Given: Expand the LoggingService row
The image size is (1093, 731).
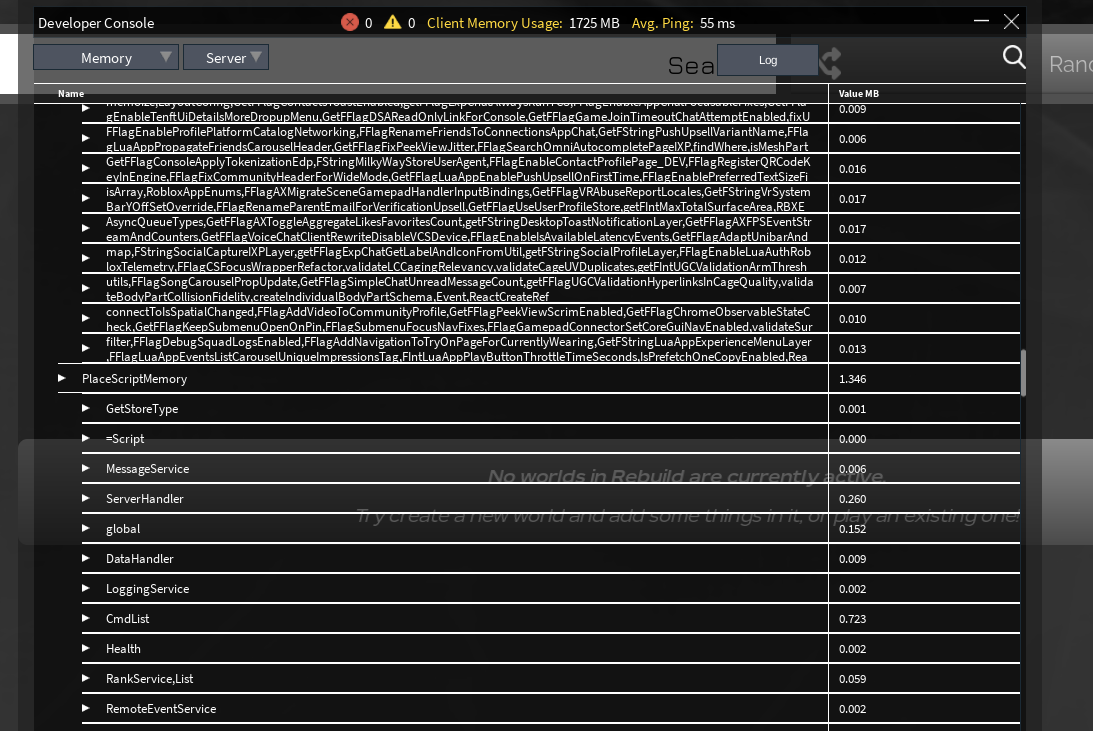Looking at the screenshot, I should click(x=86, y=588).
